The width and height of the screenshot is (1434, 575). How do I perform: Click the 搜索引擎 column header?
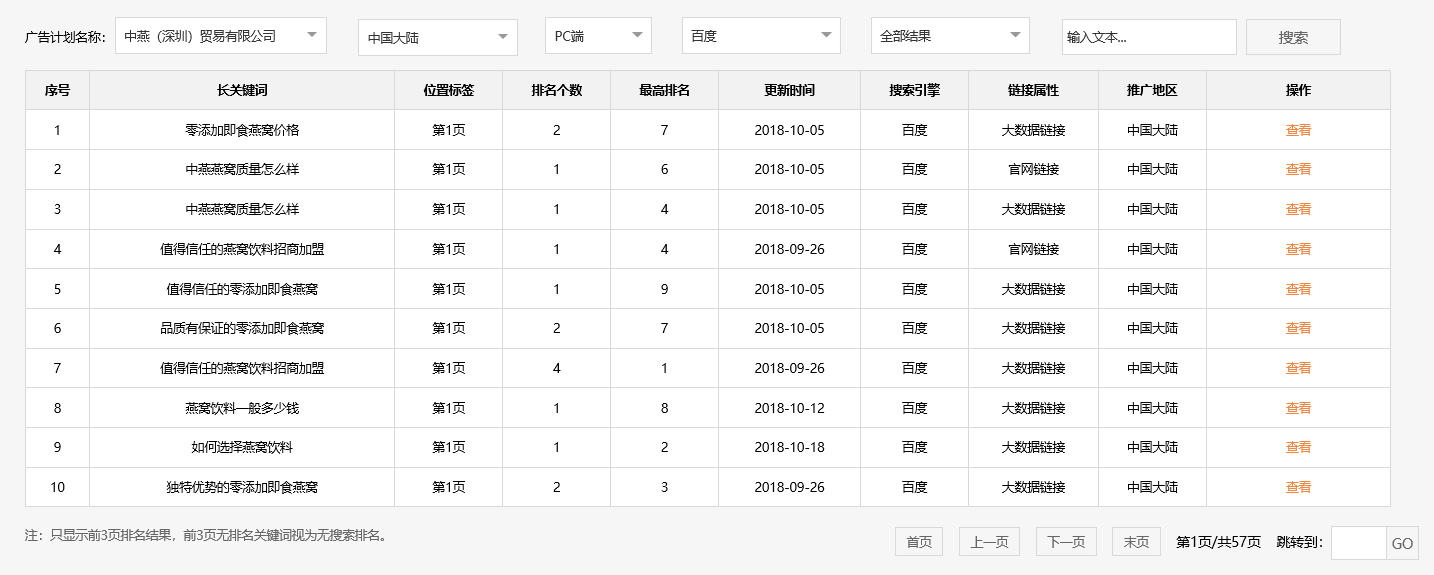914,90
